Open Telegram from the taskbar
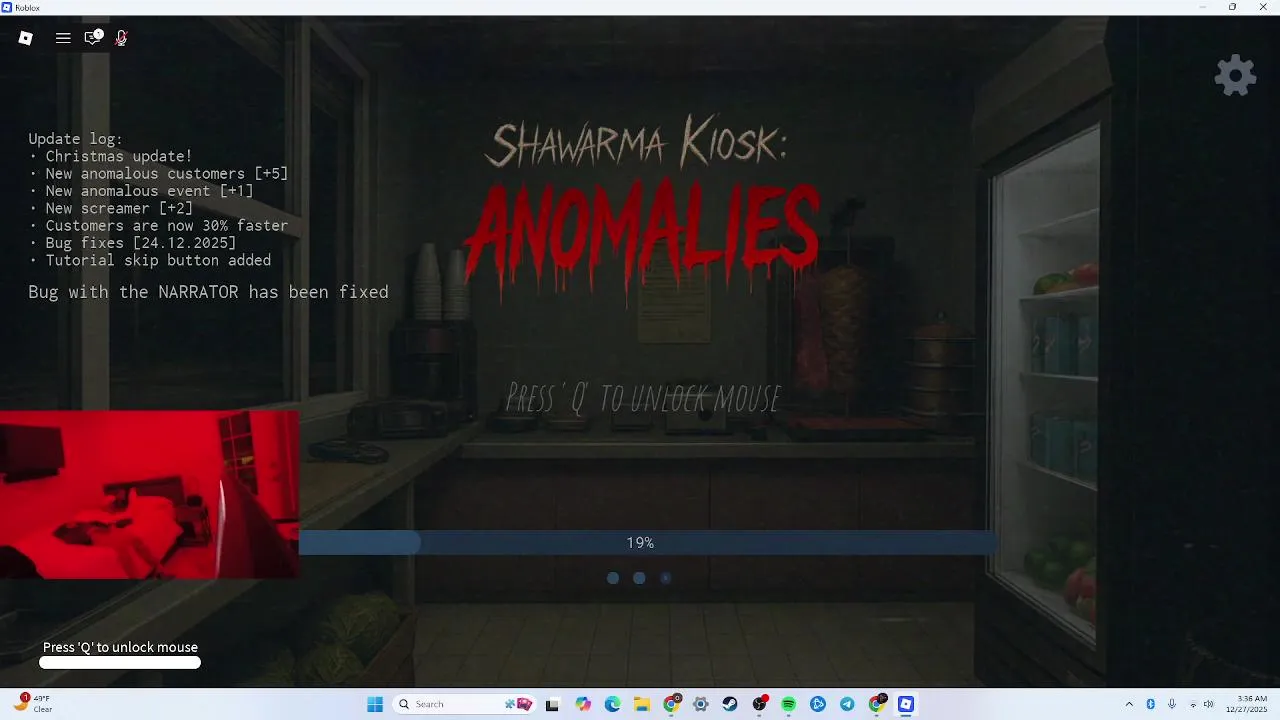The image size is (1280, 720). click(x=848, y=704)
